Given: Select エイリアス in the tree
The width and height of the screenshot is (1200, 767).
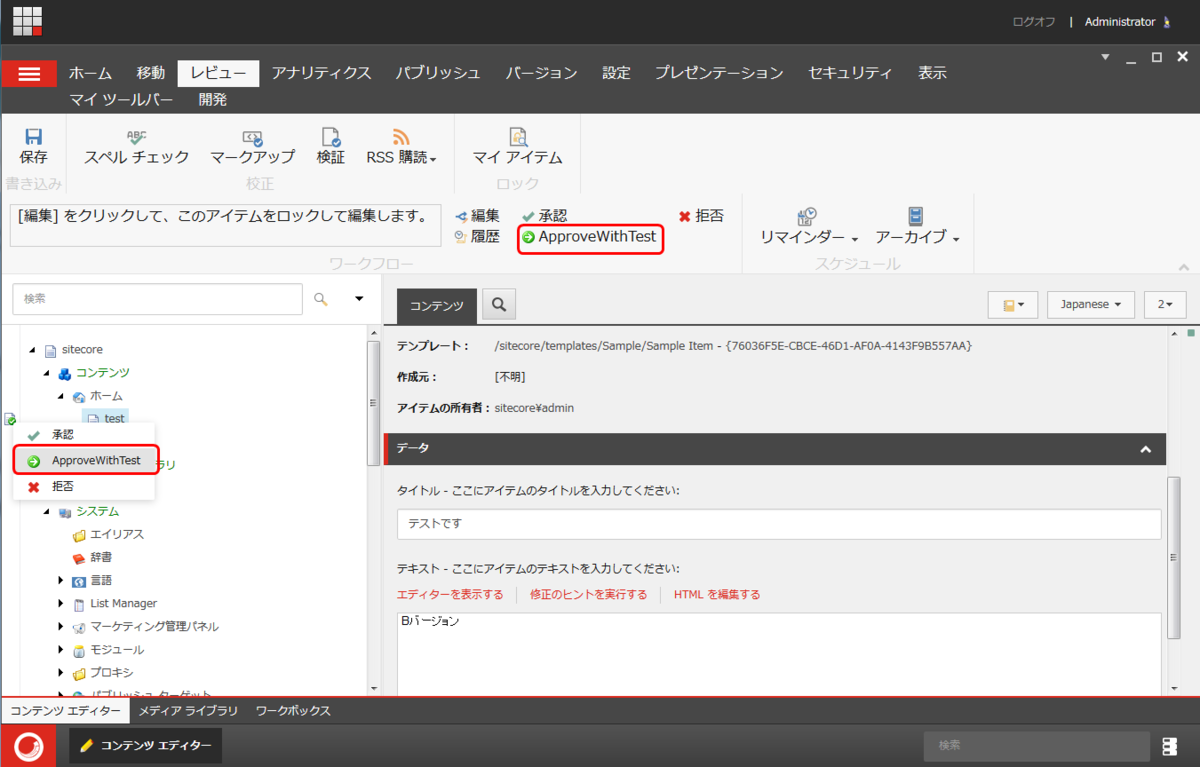Looking at the screenshot, I should coord(116,535).
